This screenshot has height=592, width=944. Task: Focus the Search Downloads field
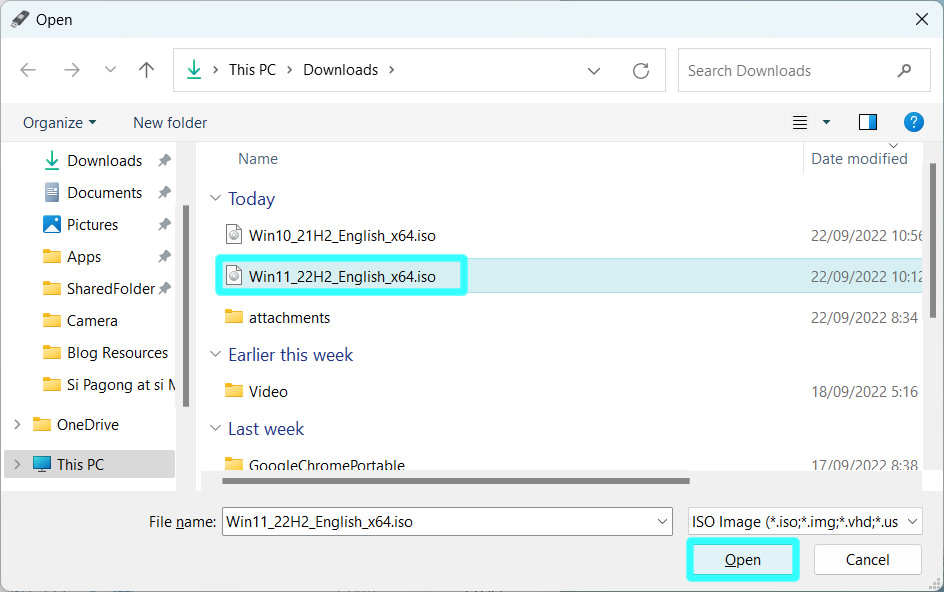[804, 70]
